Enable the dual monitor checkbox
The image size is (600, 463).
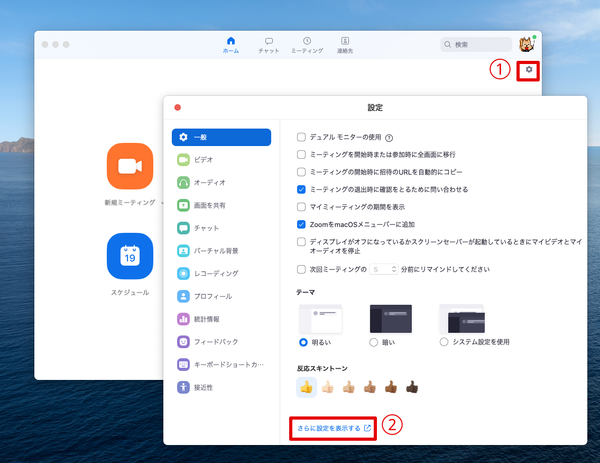click(302, 138)
